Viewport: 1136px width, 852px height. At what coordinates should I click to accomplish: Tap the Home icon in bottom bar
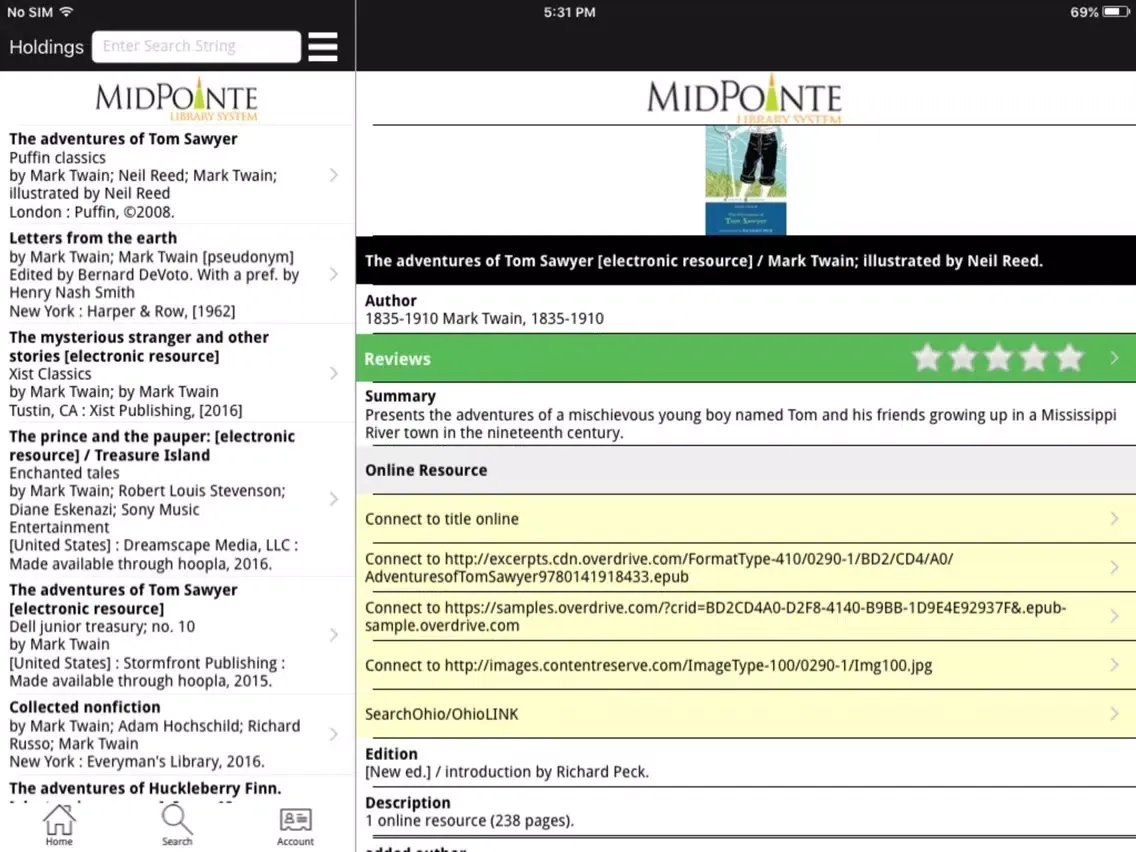tap(59, 824)
